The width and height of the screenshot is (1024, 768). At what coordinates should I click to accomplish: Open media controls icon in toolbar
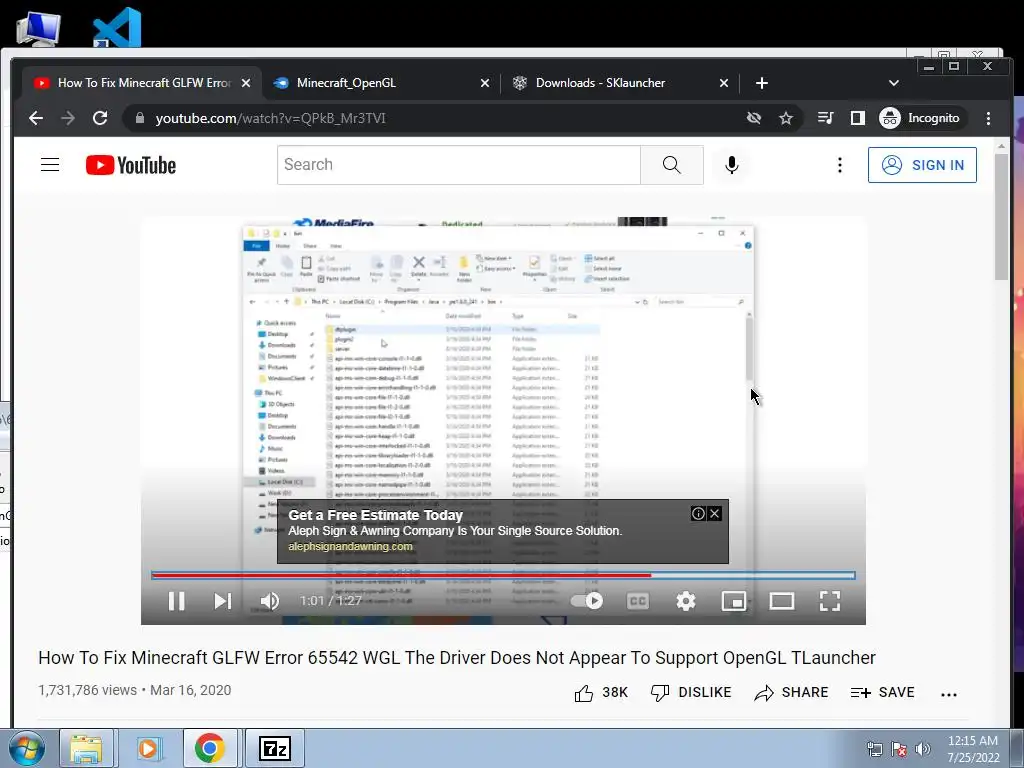pos(825,118)
